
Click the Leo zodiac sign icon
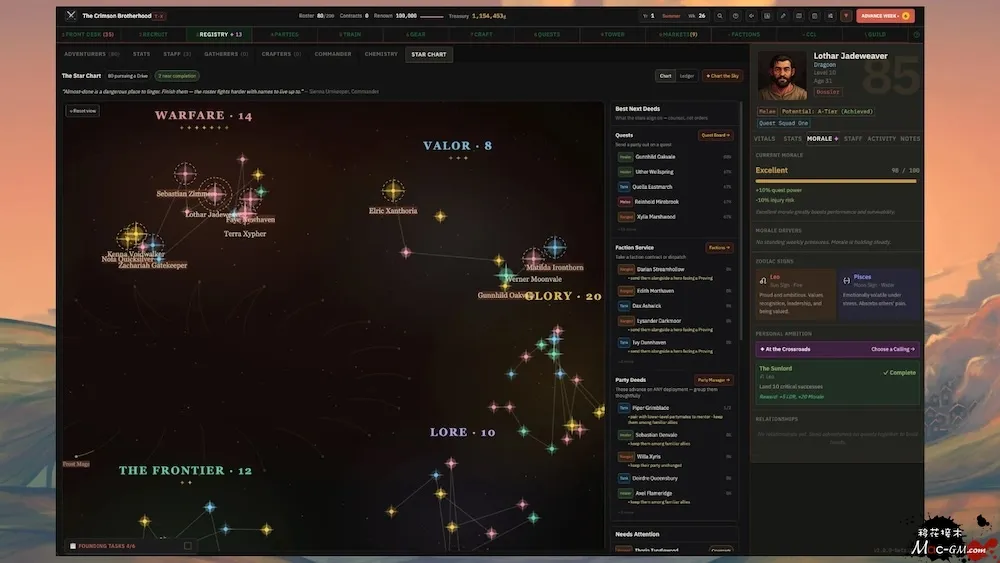pyautogui.click(x=763, y=281)
